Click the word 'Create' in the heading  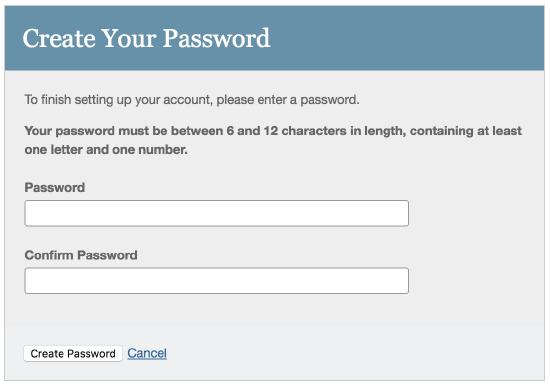(x=59, y=38)
